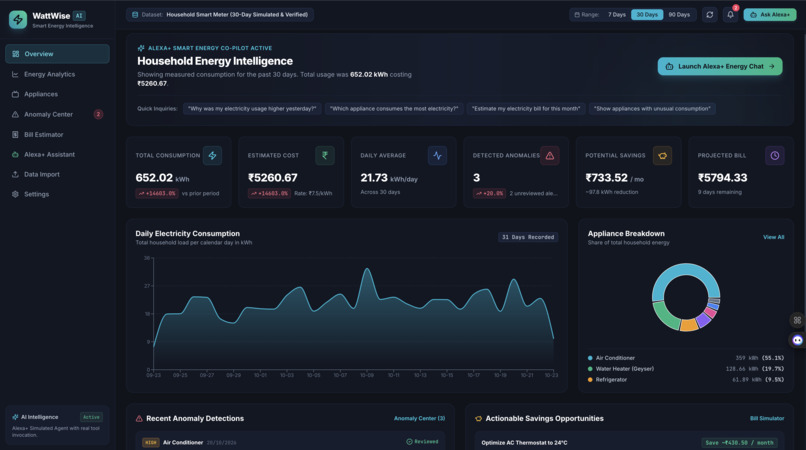This screenshot has width=806, height=450.
Task: Click the Projected Bill clock icon
Action: coord(775,155)
